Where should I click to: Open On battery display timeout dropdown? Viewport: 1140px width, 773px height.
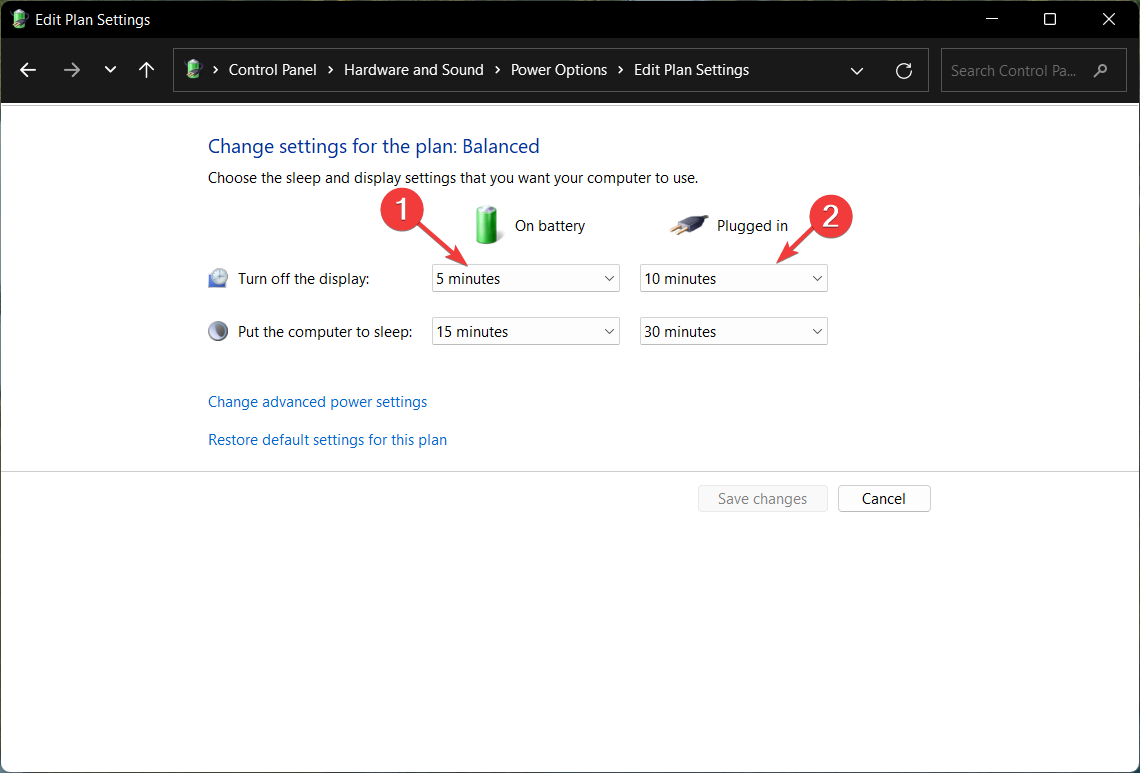click(x=525, y=279)
